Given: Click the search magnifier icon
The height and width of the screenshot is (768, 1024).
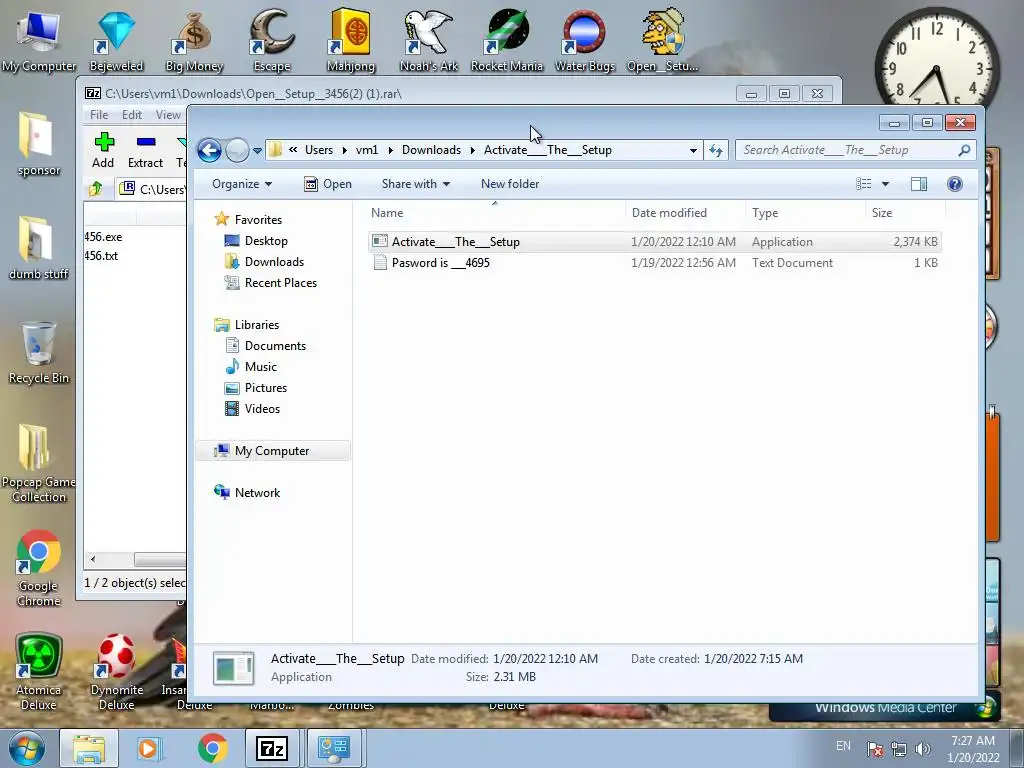Looking at the screenshot, I should [964, 150].
